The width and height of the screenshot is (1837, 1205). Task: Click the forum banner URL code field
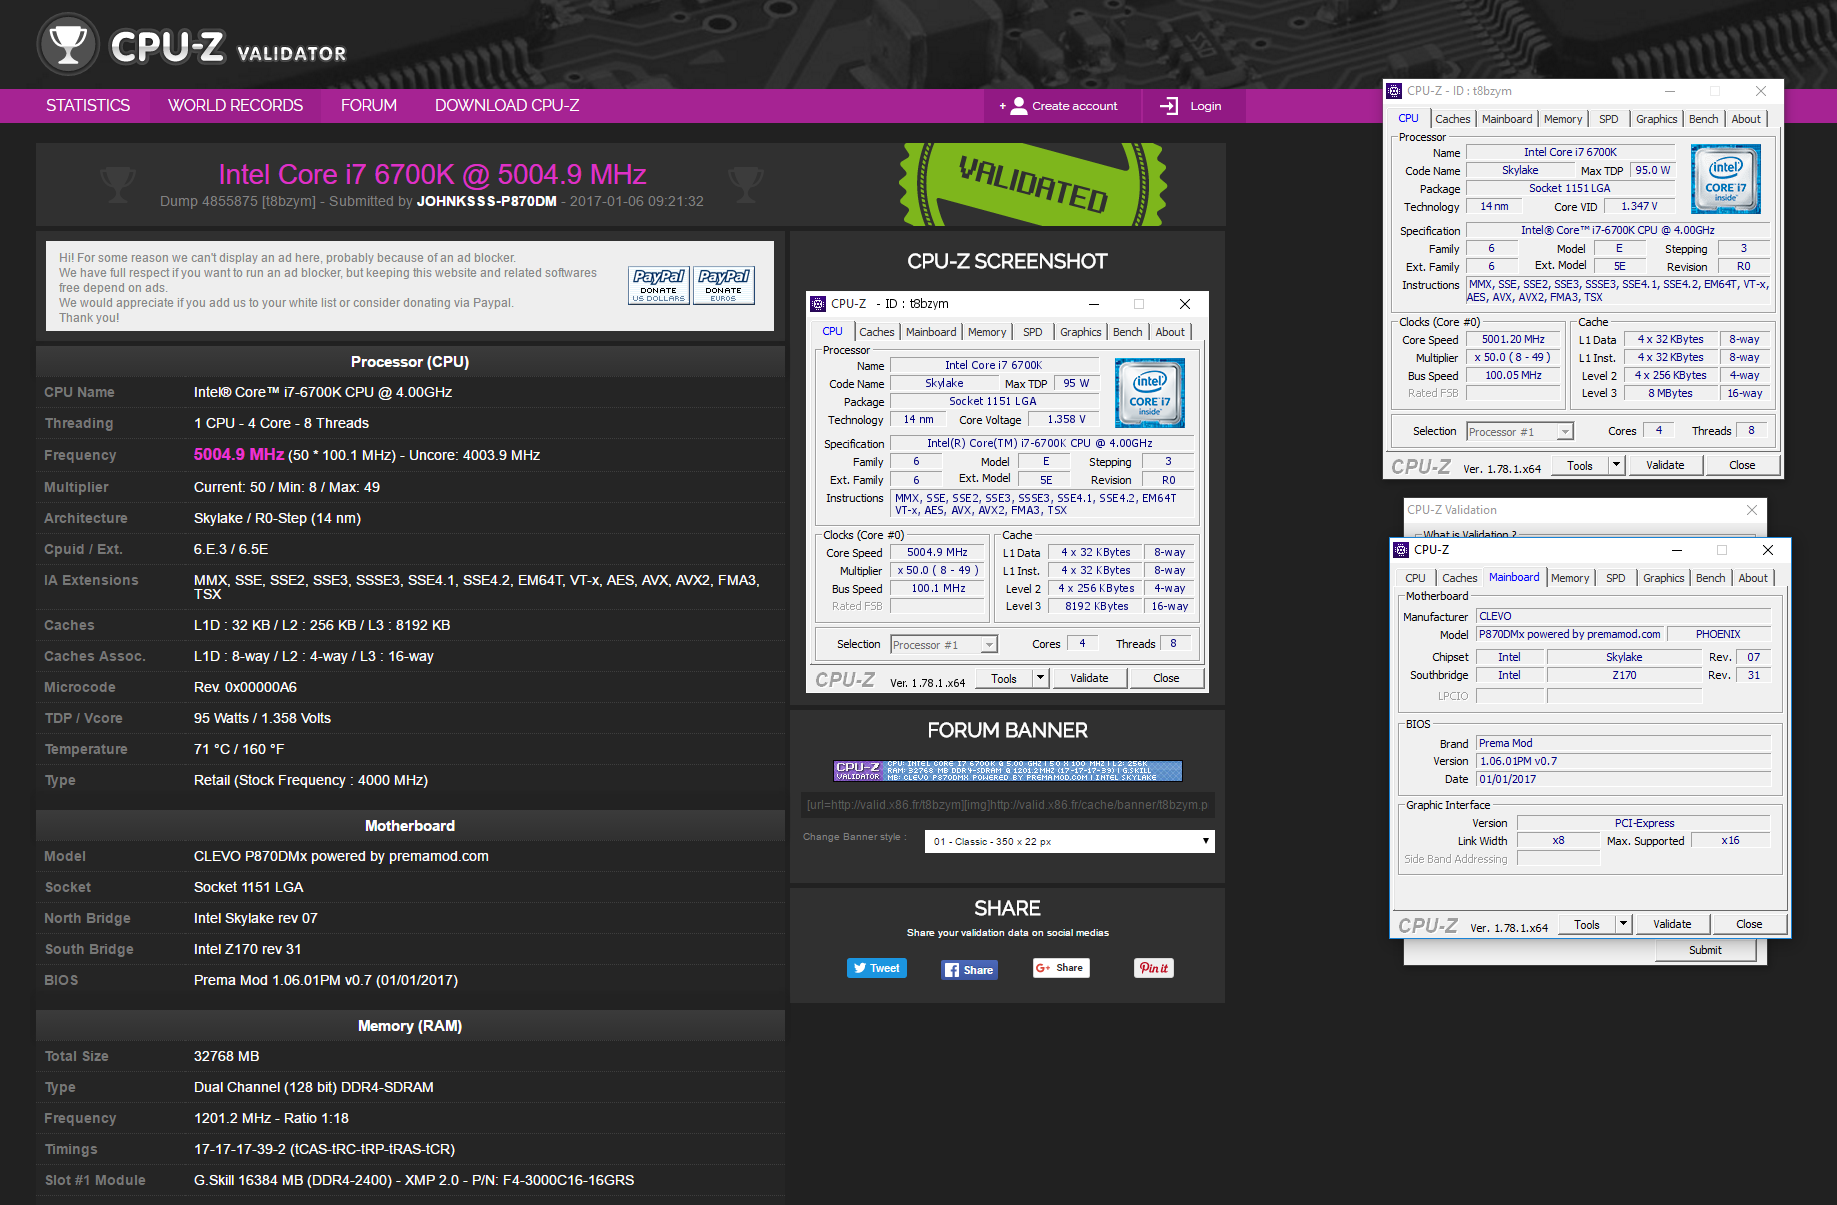[x=1007, y=805]
